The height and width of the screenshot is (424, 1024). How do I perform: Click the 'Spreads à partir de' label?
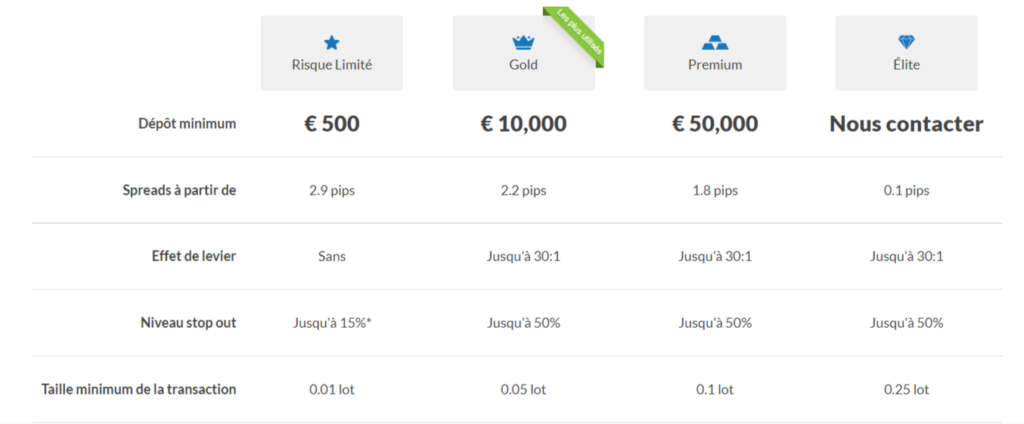[180, 191]
